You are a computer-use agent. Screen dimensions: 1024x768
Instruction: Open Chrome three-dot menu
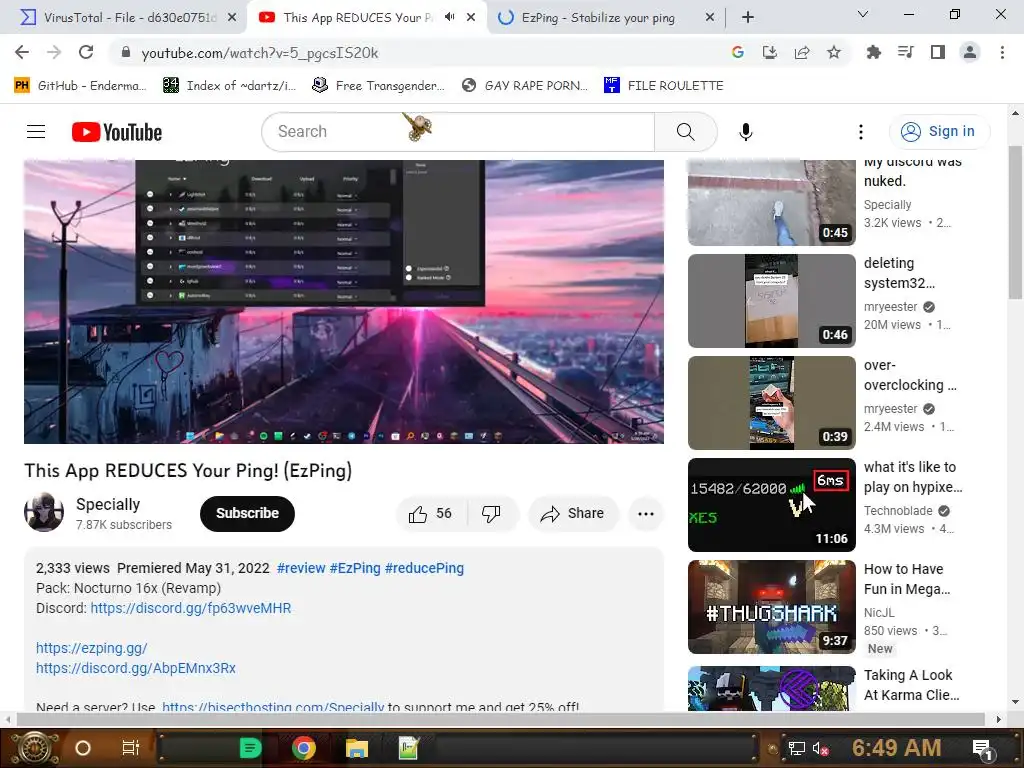click(1002, 52)
